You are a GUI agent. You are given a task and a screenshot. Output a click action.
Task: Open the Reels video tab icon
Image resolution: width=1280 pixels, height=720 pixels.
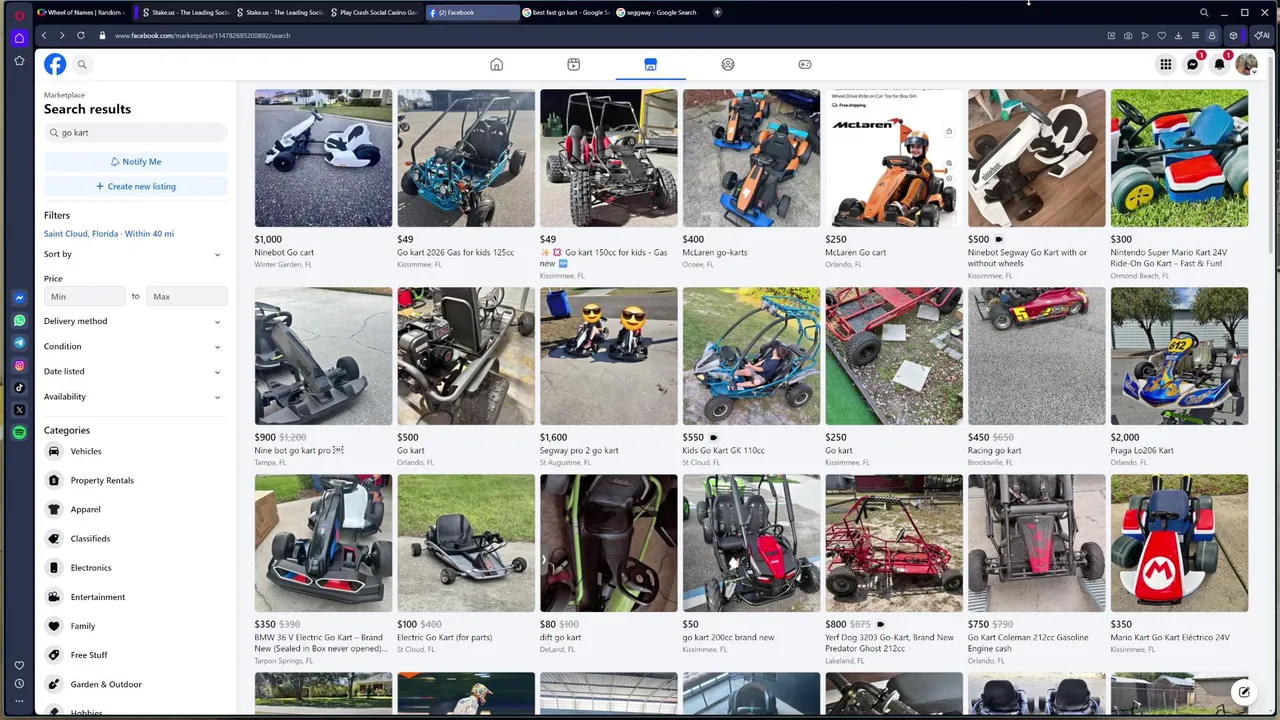coord(573,64)
